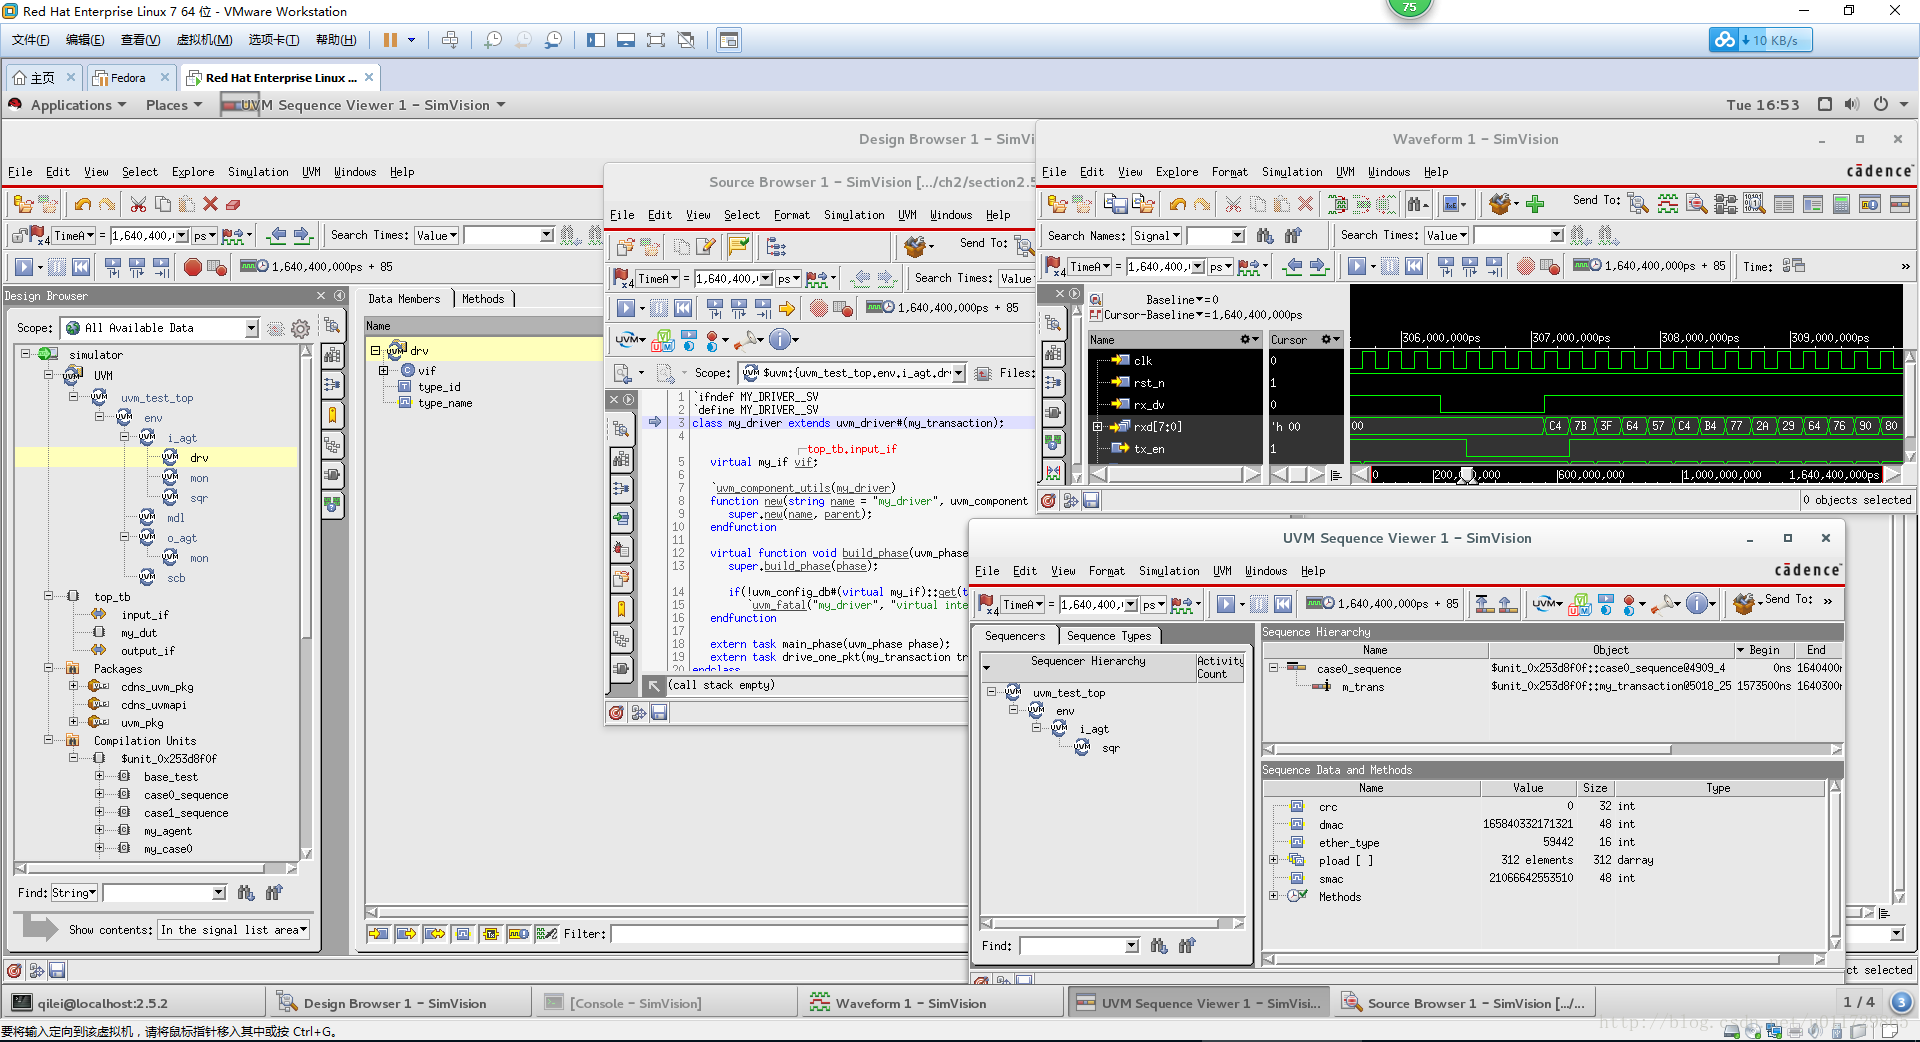Switch to the Sequence Types tab

tap(1108, 636)
